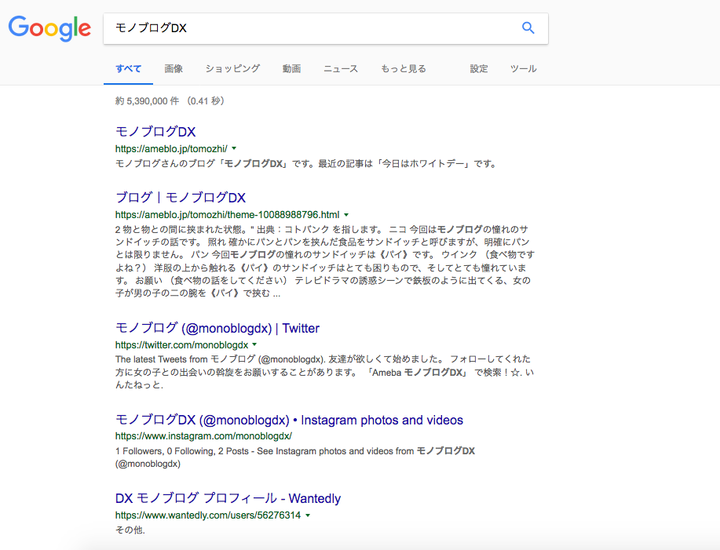
Task: Open the モノブログDX result title
Action: (155, 132)
